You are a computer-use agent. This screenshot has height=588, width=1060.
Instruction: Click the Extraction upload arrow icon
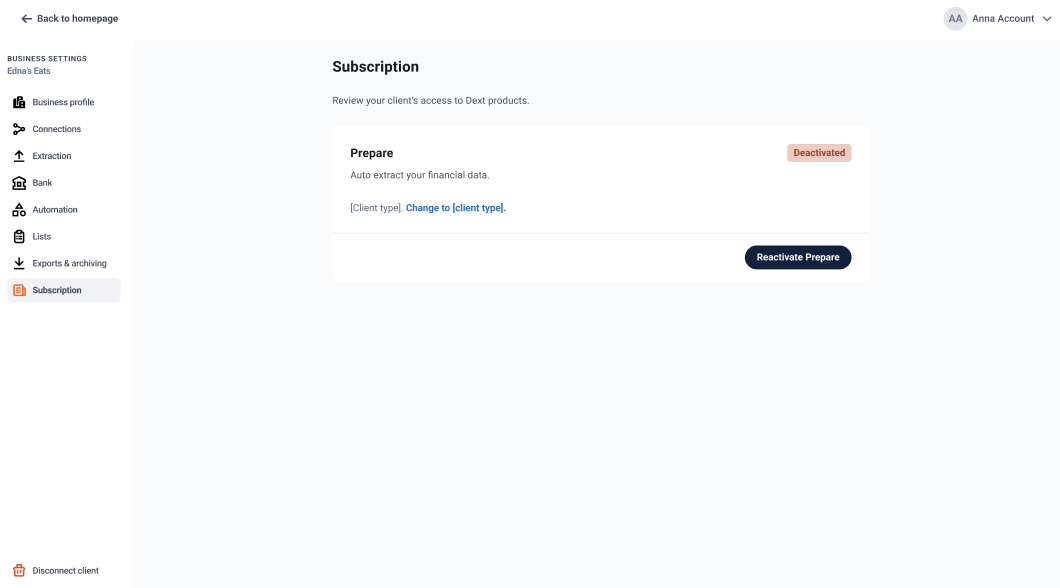(19, 156)
